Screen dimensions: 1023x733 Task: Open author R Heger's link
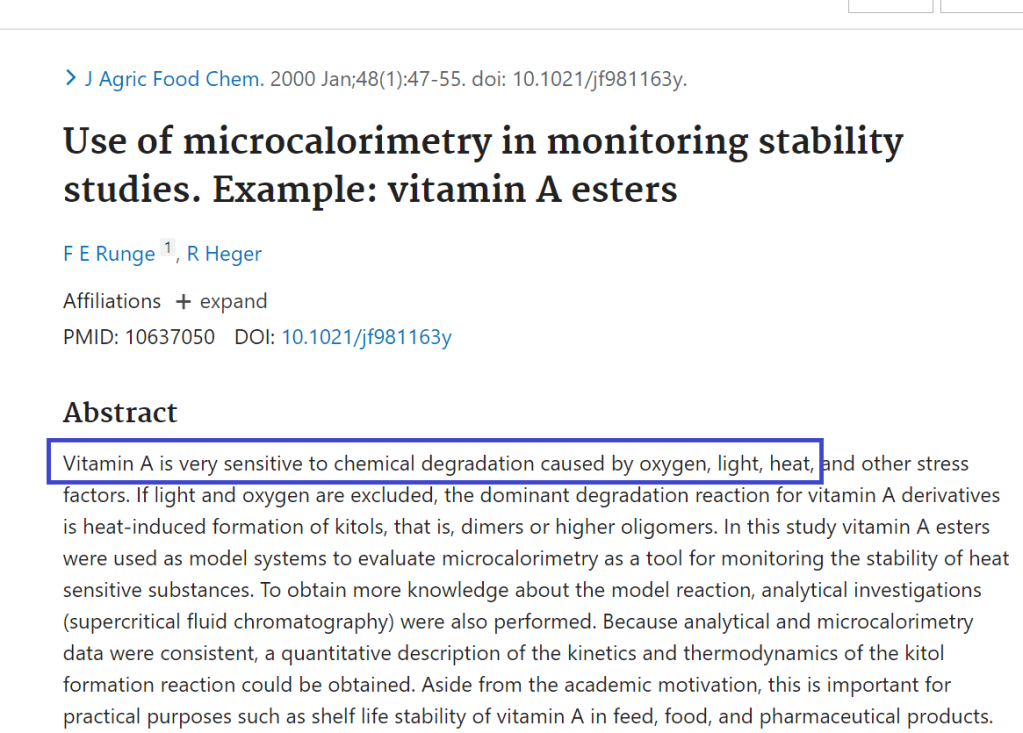[x=224, y=254]
